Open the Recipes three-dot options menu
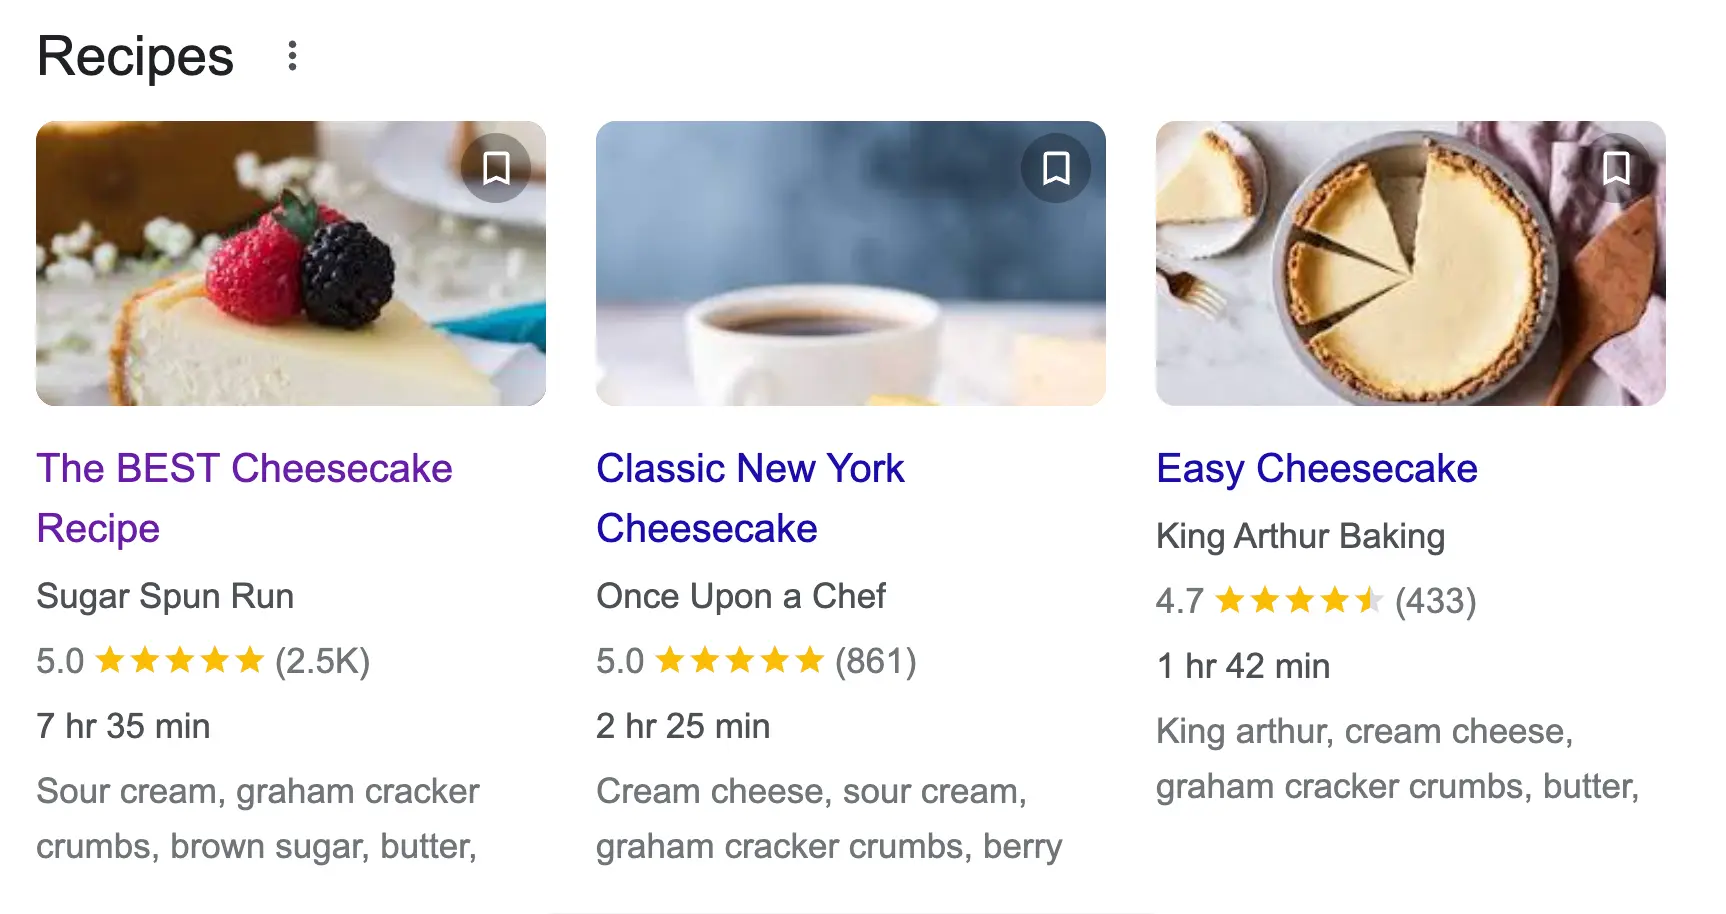This screenshot has width=1726, height=914. [x=292, y=56]
